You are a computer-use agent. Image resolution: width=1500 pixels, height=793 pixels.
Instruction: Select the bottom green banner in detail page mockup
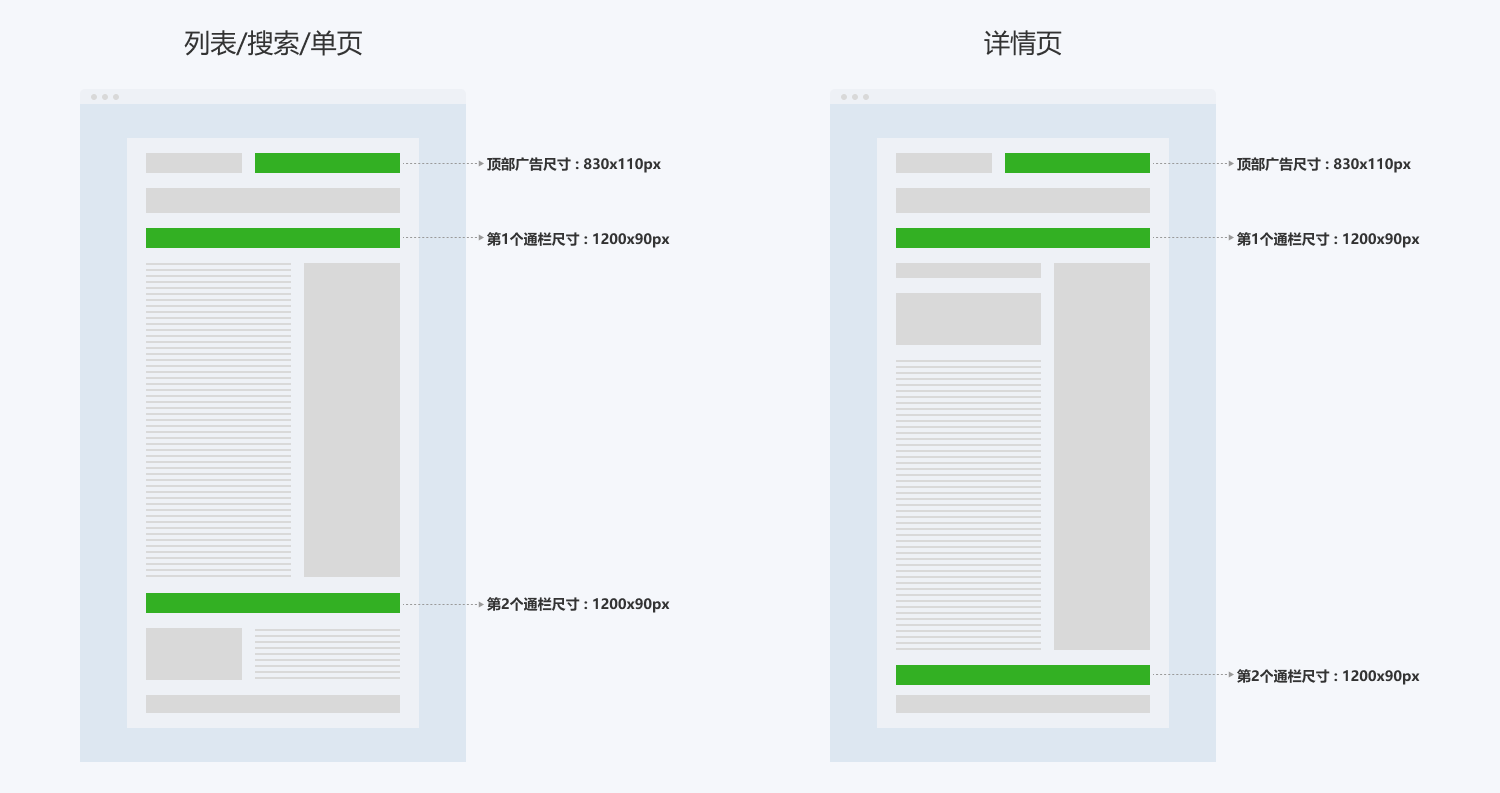[x=1023, y=675]
